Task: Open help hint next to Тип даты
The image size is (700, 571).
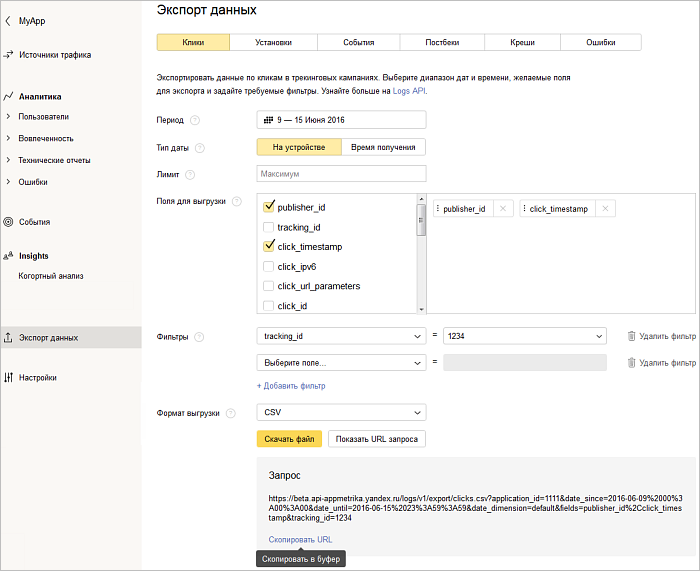Action: (200, 148)
